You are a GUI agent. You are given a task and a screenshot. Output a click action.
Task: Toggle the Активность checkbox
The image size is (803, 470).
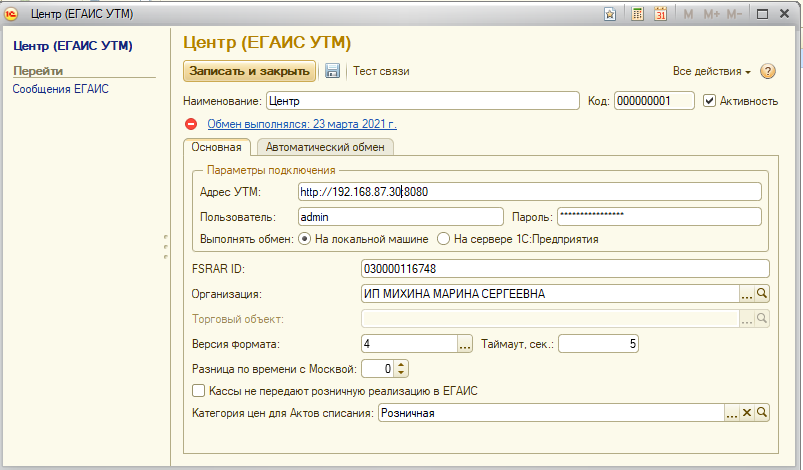(709, 101)
